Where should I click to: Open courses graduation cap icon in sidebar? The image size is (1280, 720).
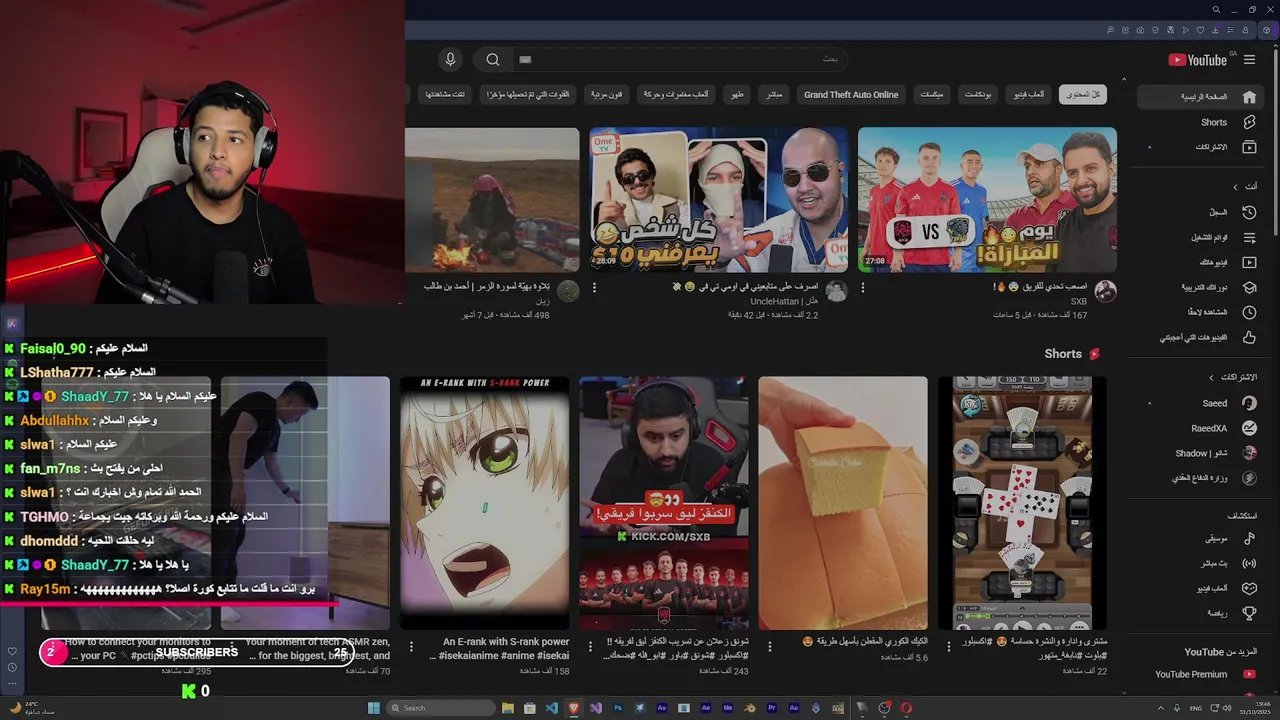pyautogui.click(x=1249, y=287)
